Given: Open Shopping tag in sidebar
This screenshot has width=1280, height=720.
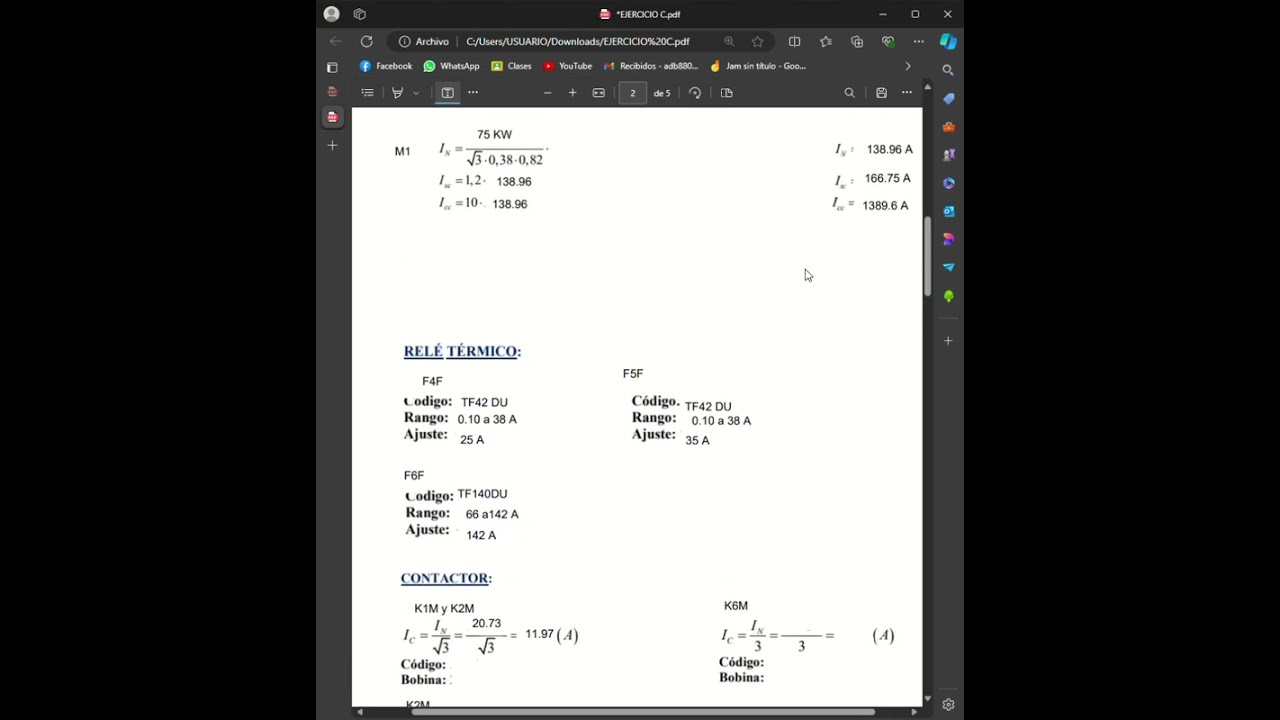Looking at the screenshot, I should [948, 98].
